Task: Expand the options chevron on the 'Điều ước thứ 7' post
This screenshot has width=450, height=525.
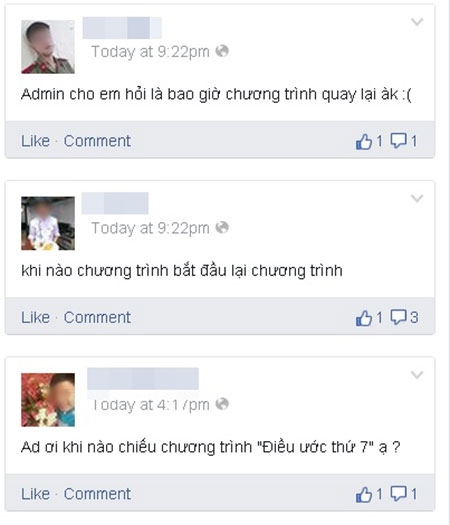Action: [417, 375]
